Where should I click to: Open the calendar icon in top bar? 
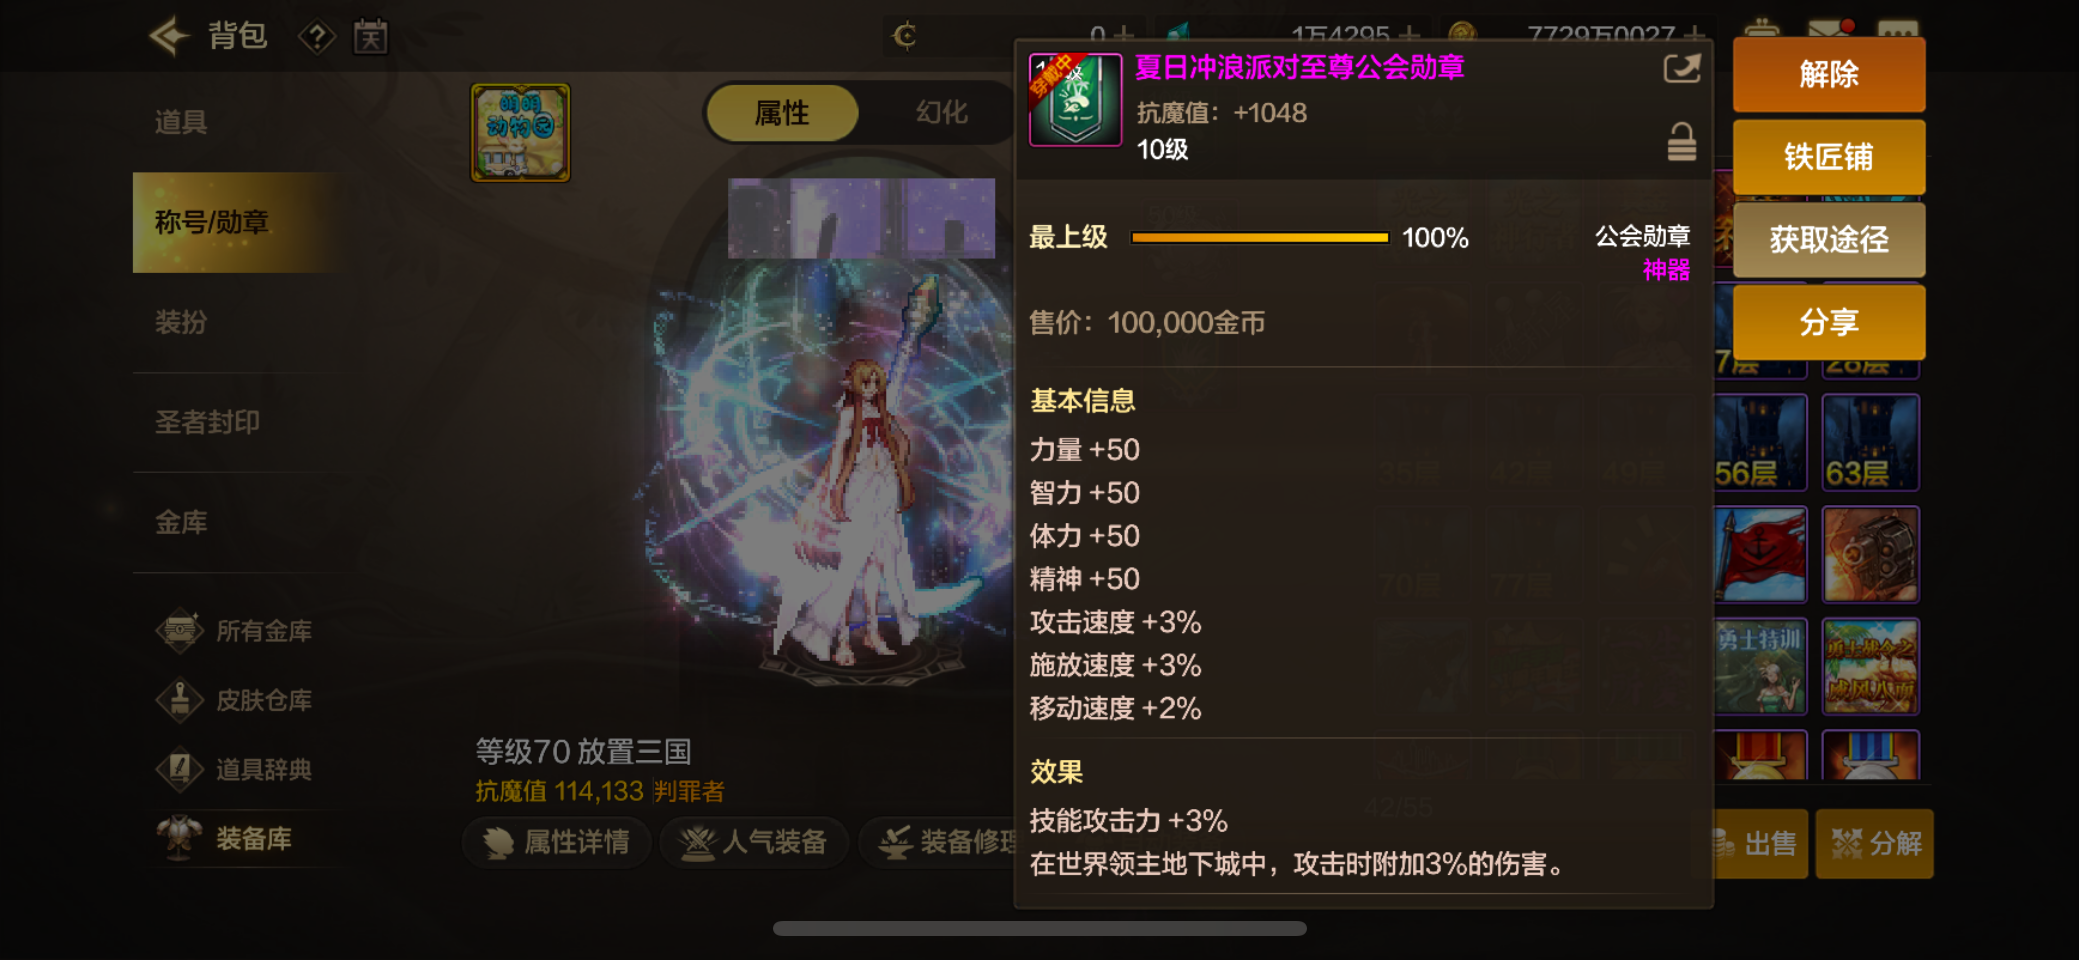370,38
